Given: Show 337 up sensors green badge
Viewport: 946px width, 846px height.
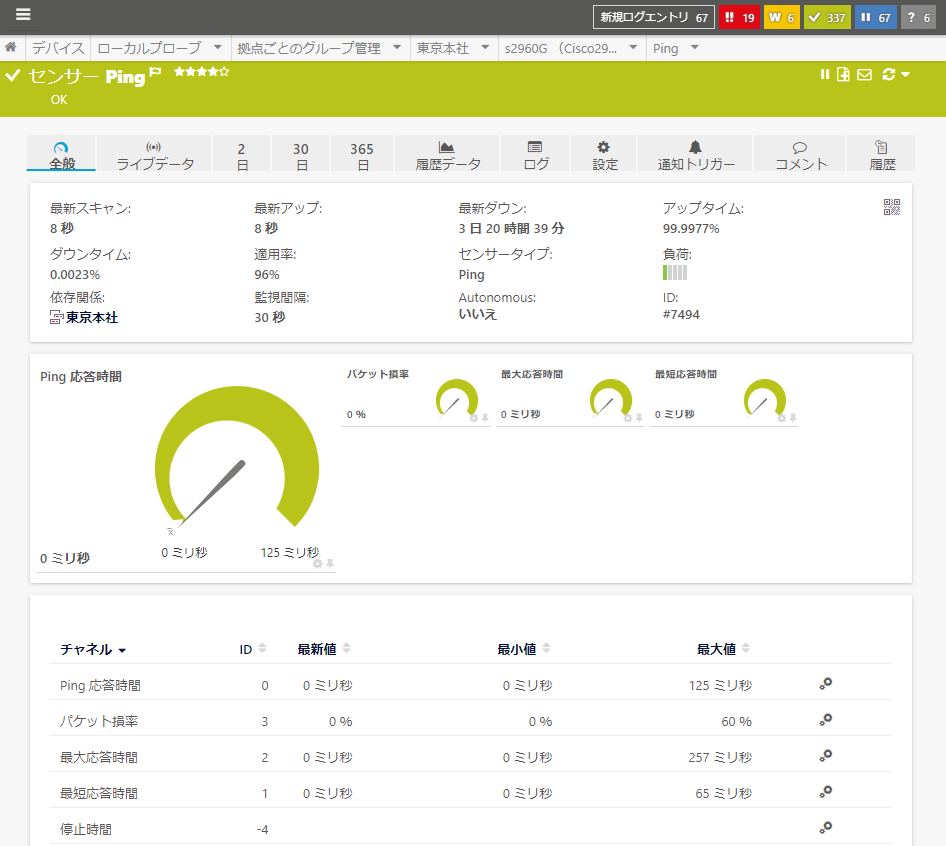Looking at the screenshot, I should tap(827, 17).
